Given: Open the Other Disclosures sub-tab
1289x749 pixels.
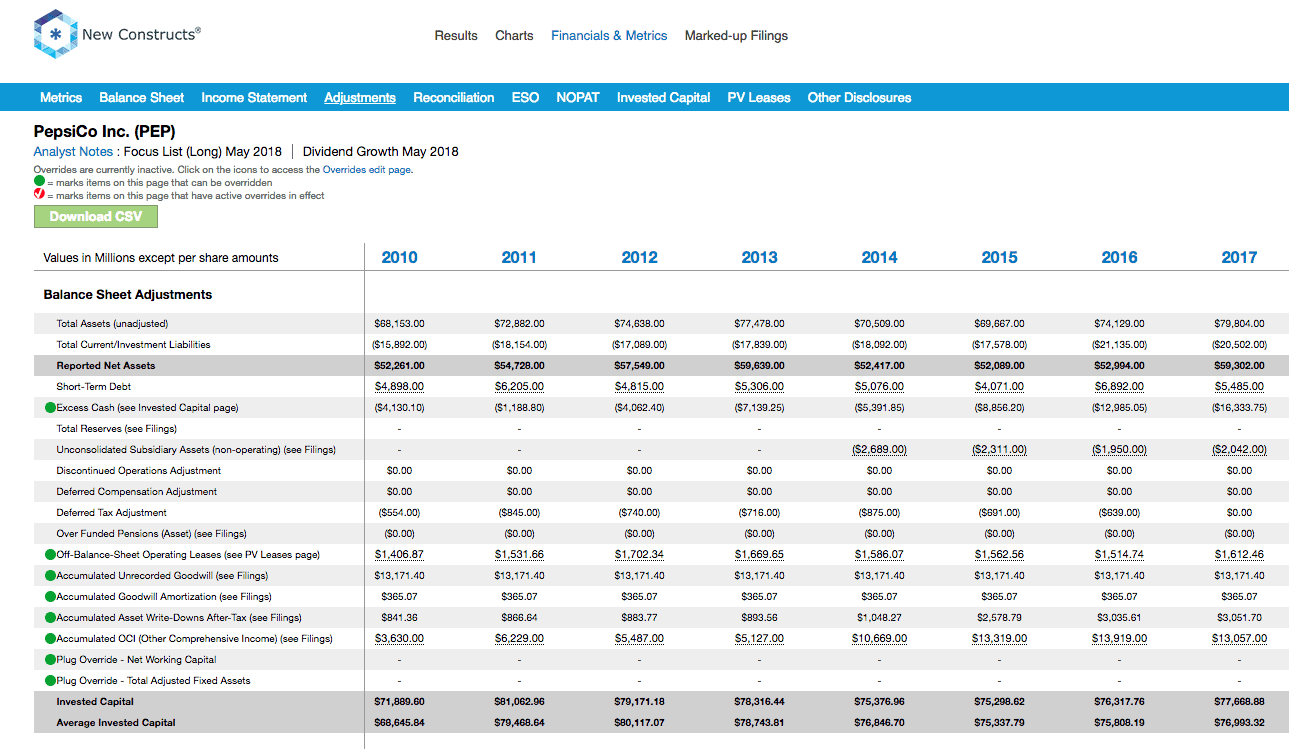Looking at the screenshot, I should [x=859, y=98].
